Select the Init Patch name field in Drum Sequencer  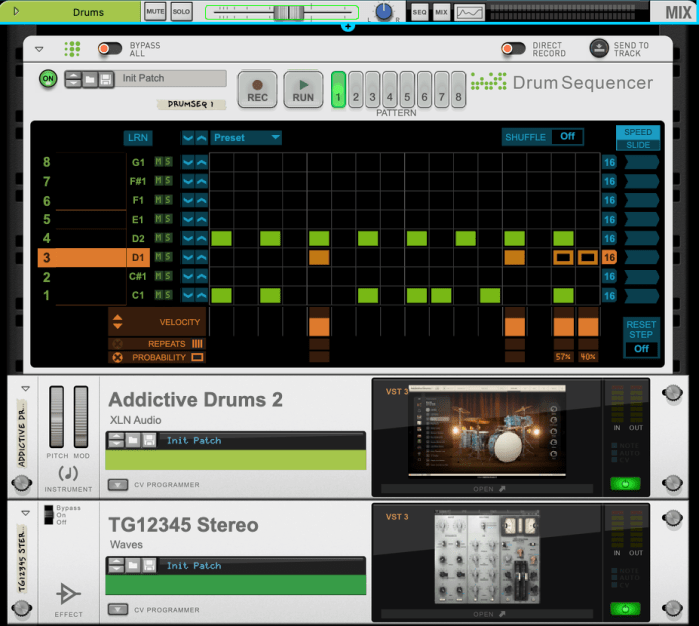(x=171, y=79)
